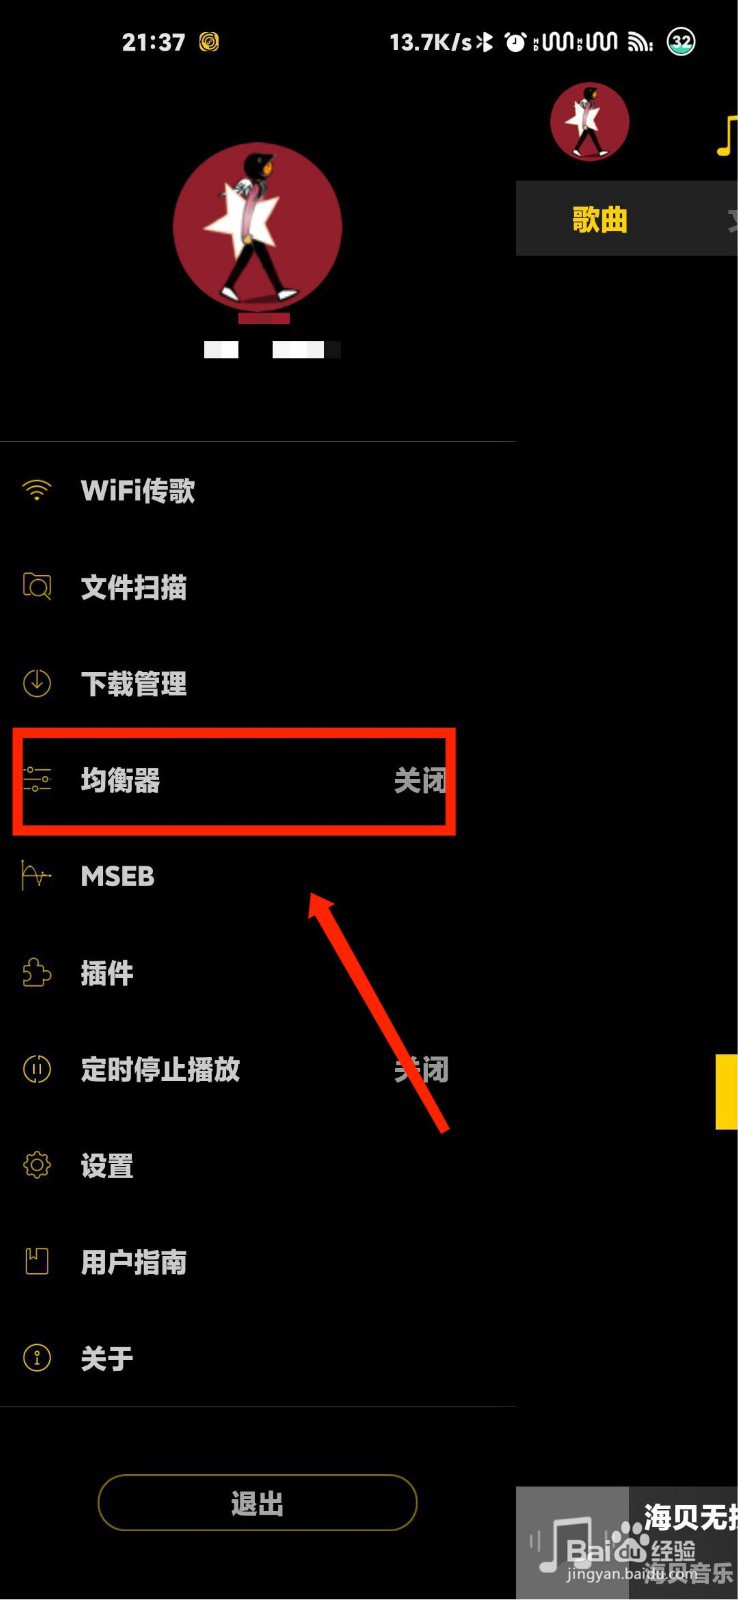Screen dimensions: 738x1600
Task: Open the file scan magnifier icon
Action: (37, 586)
